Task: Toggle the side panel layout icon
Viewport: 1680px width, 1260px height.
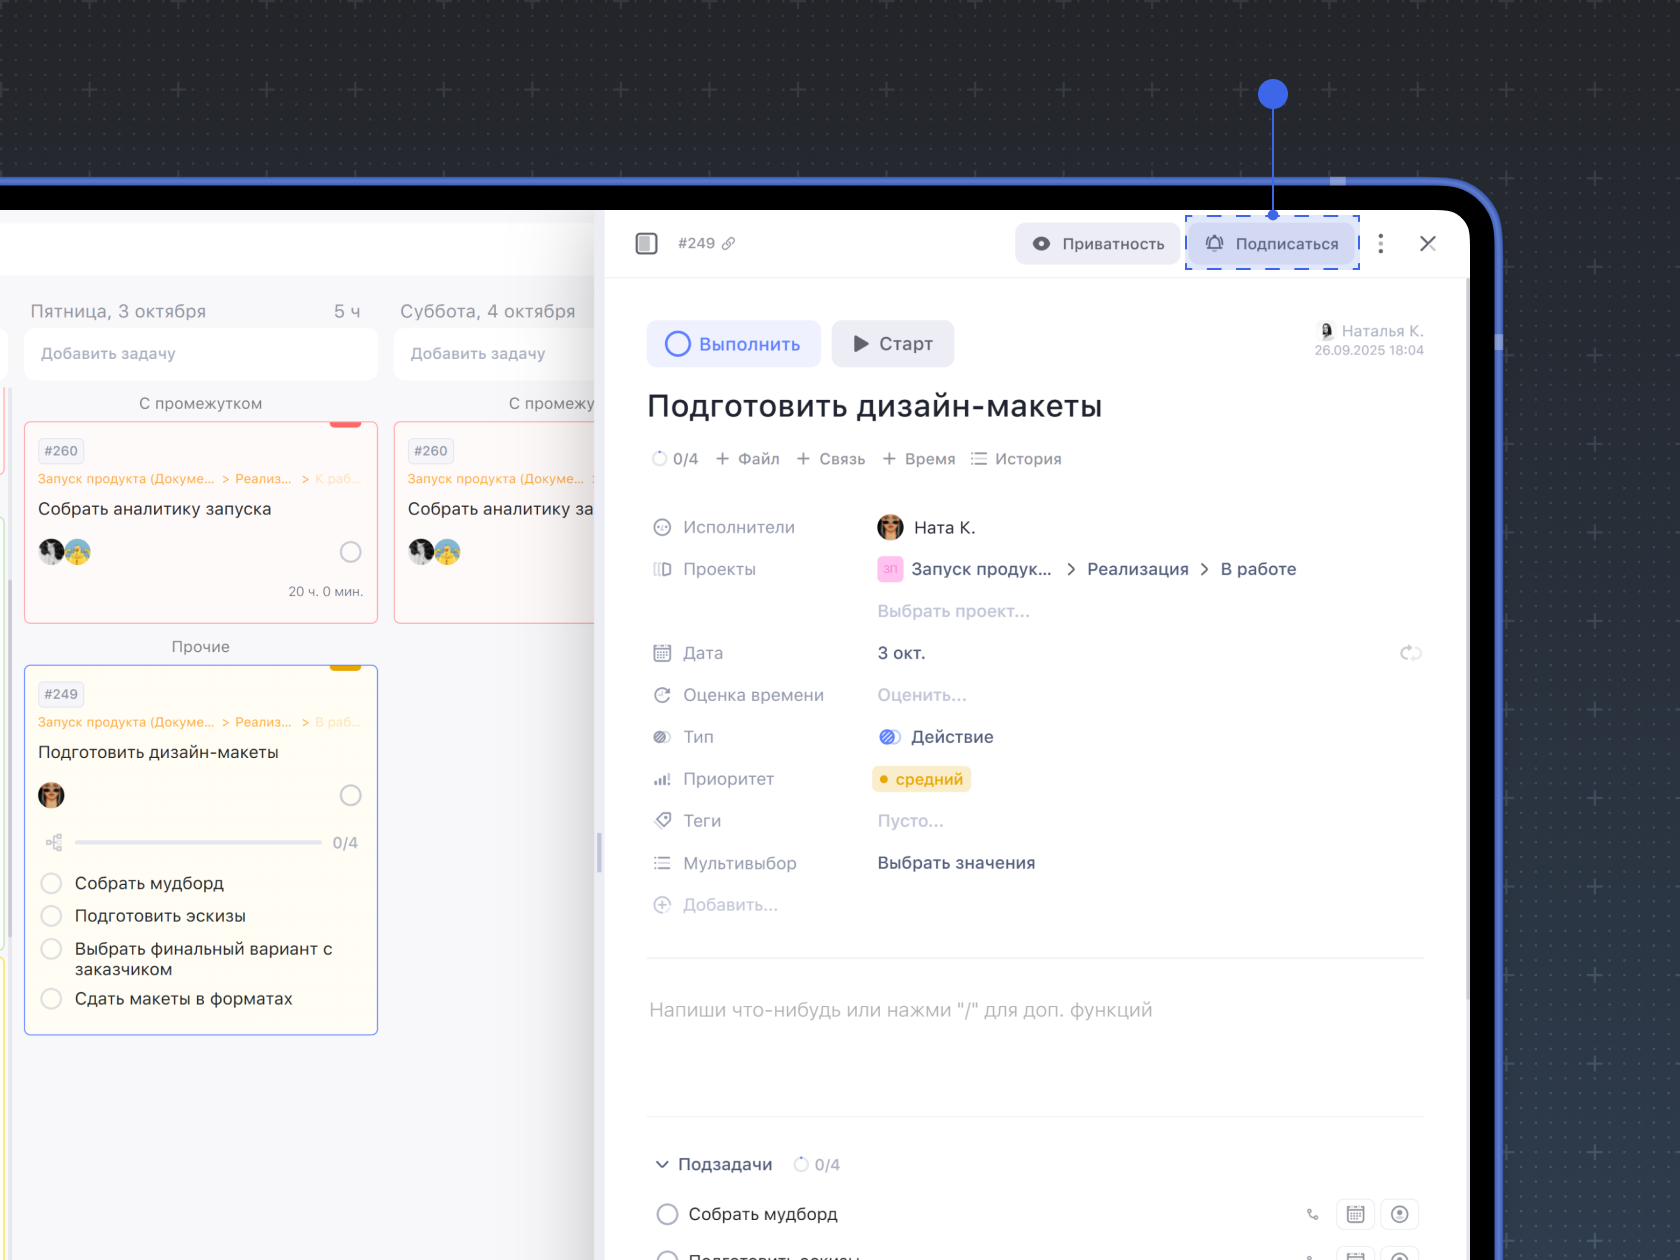Action: 646,243
